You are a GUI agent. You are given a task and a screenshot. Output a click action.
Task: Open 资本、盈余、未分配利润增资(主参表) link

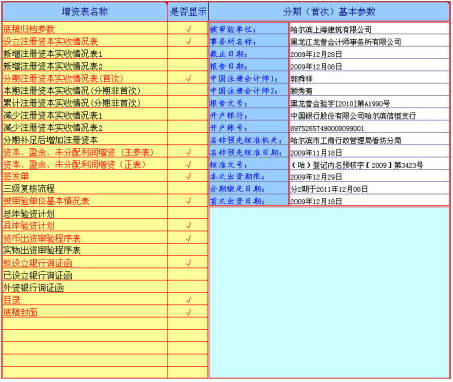click(78, 152)
